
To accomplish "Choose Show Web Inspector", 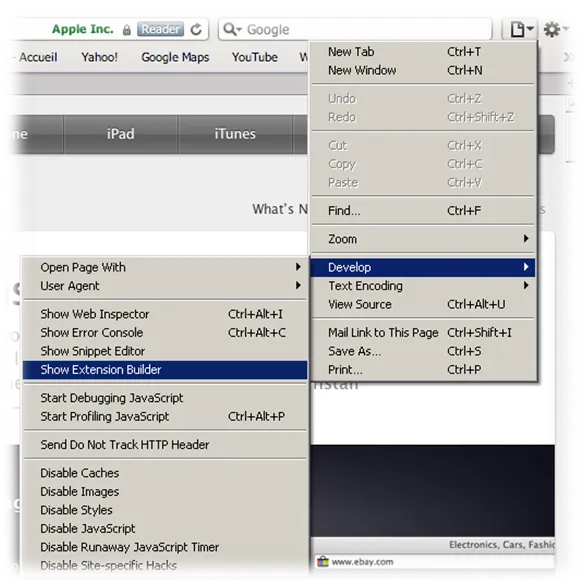I will (x=165, y=314).
